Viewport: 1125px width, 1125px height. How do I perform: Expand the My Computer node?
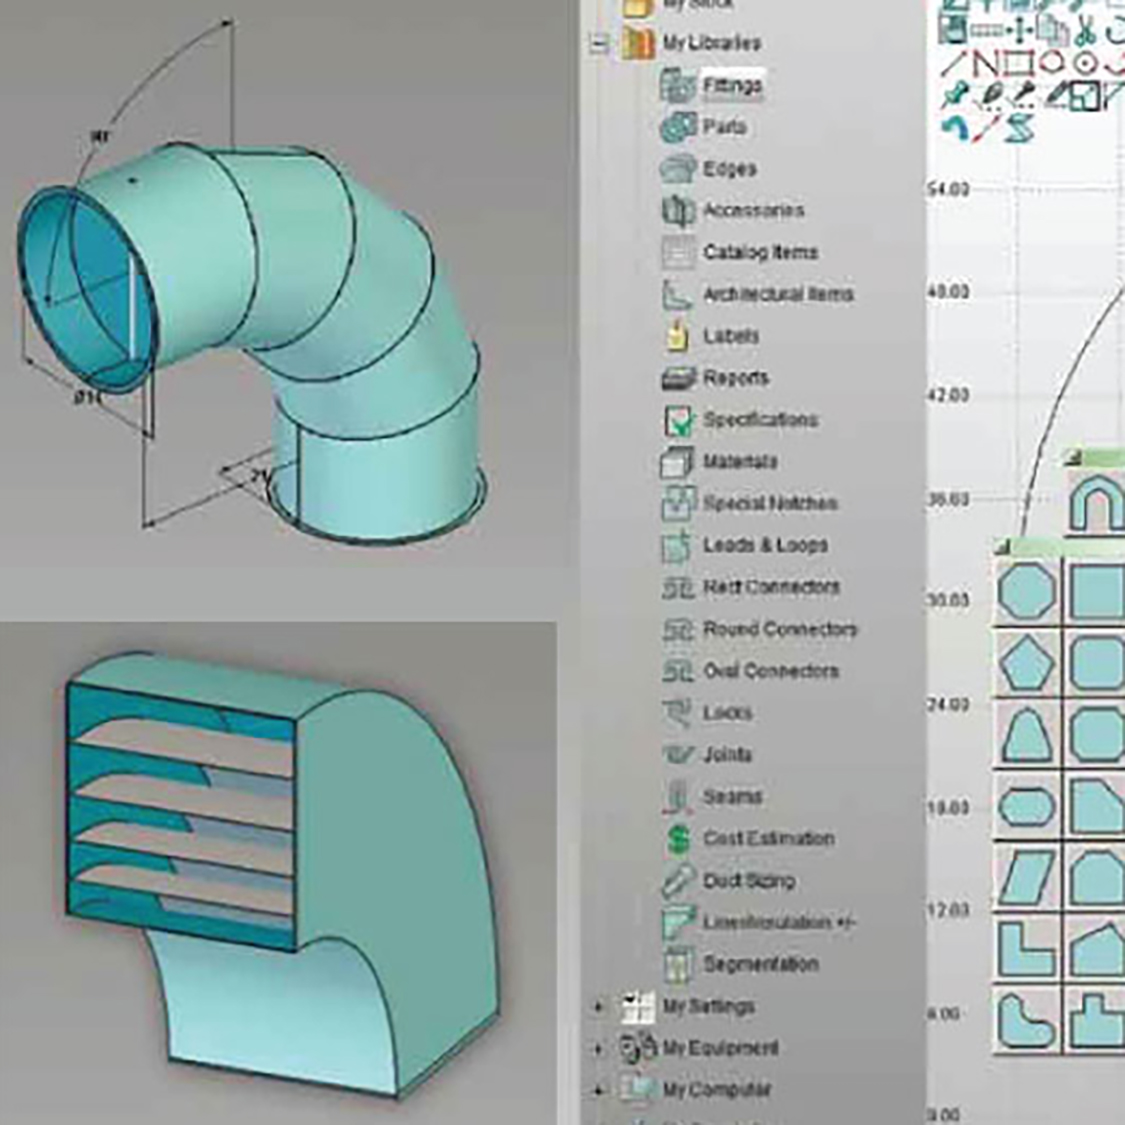tap(598, 1090)
